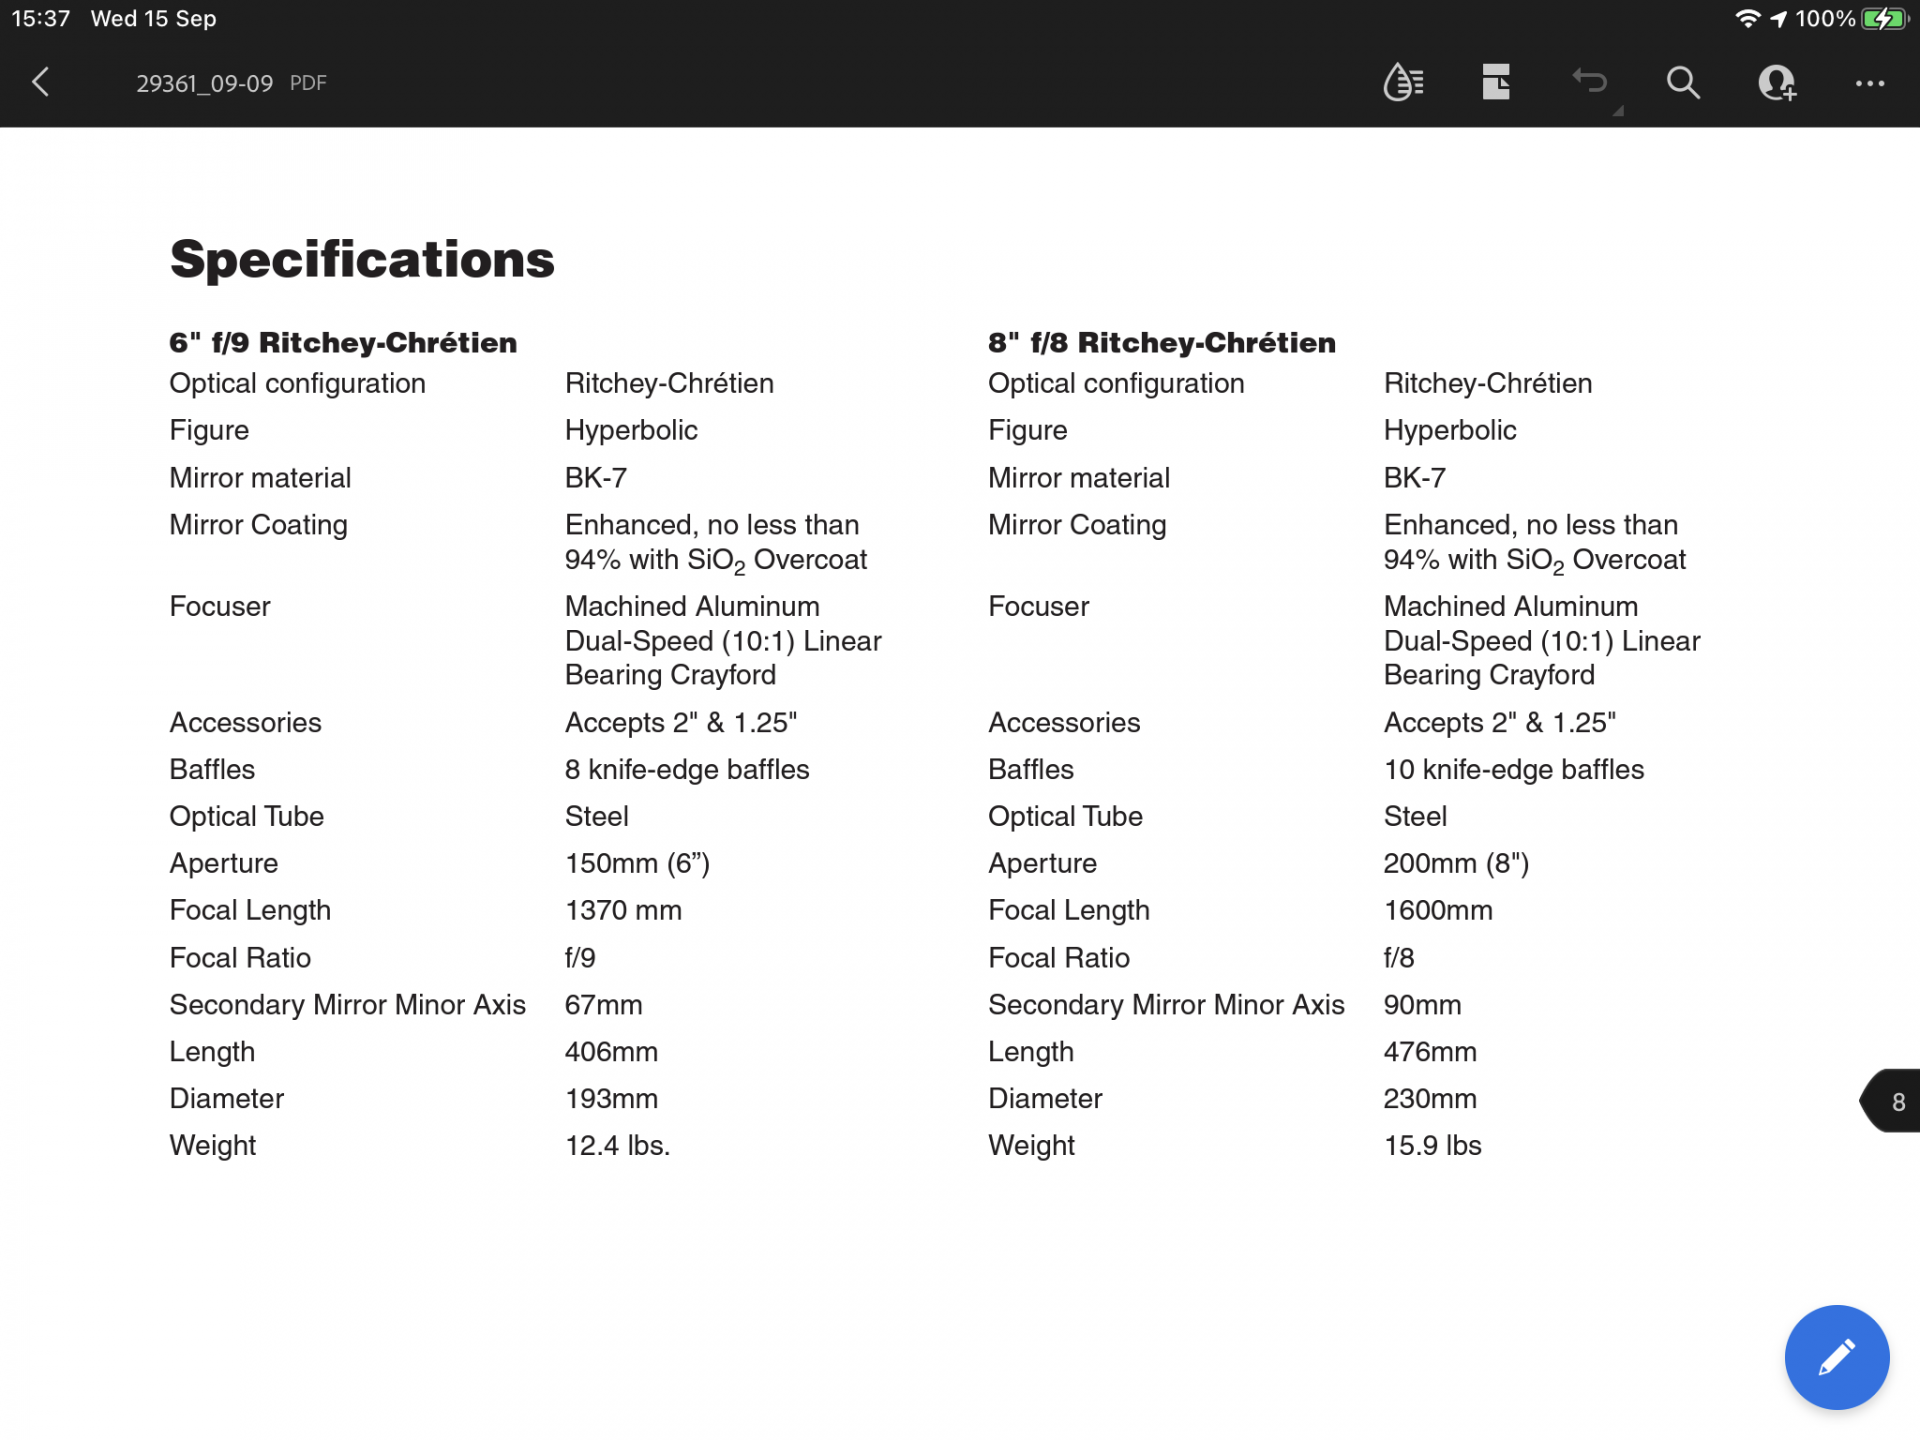Tap the blue pencil edit button
This screenshot has height=1440, width=1920.
[1837, 1357]
